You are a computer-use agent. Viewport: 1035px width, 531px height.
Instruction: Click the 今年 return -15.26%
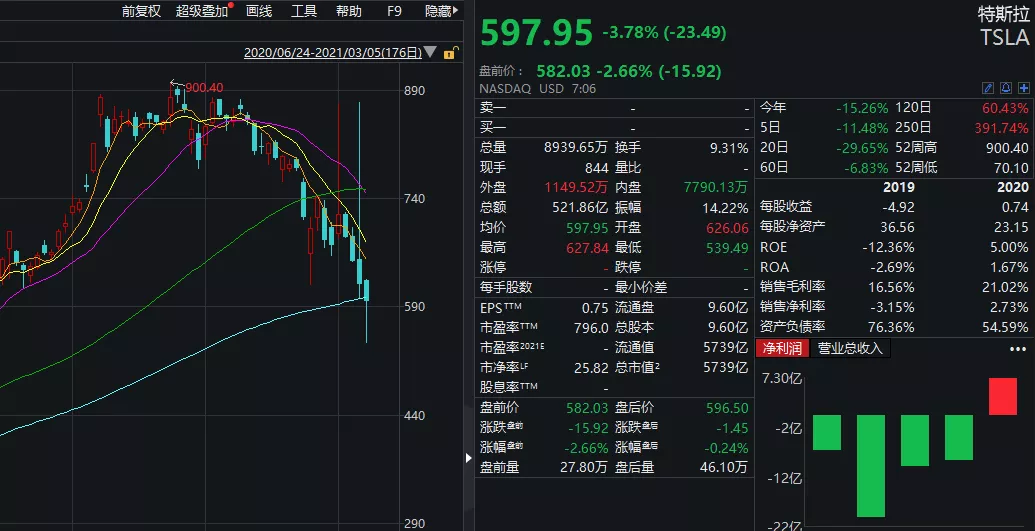click(x=862, y=108)
